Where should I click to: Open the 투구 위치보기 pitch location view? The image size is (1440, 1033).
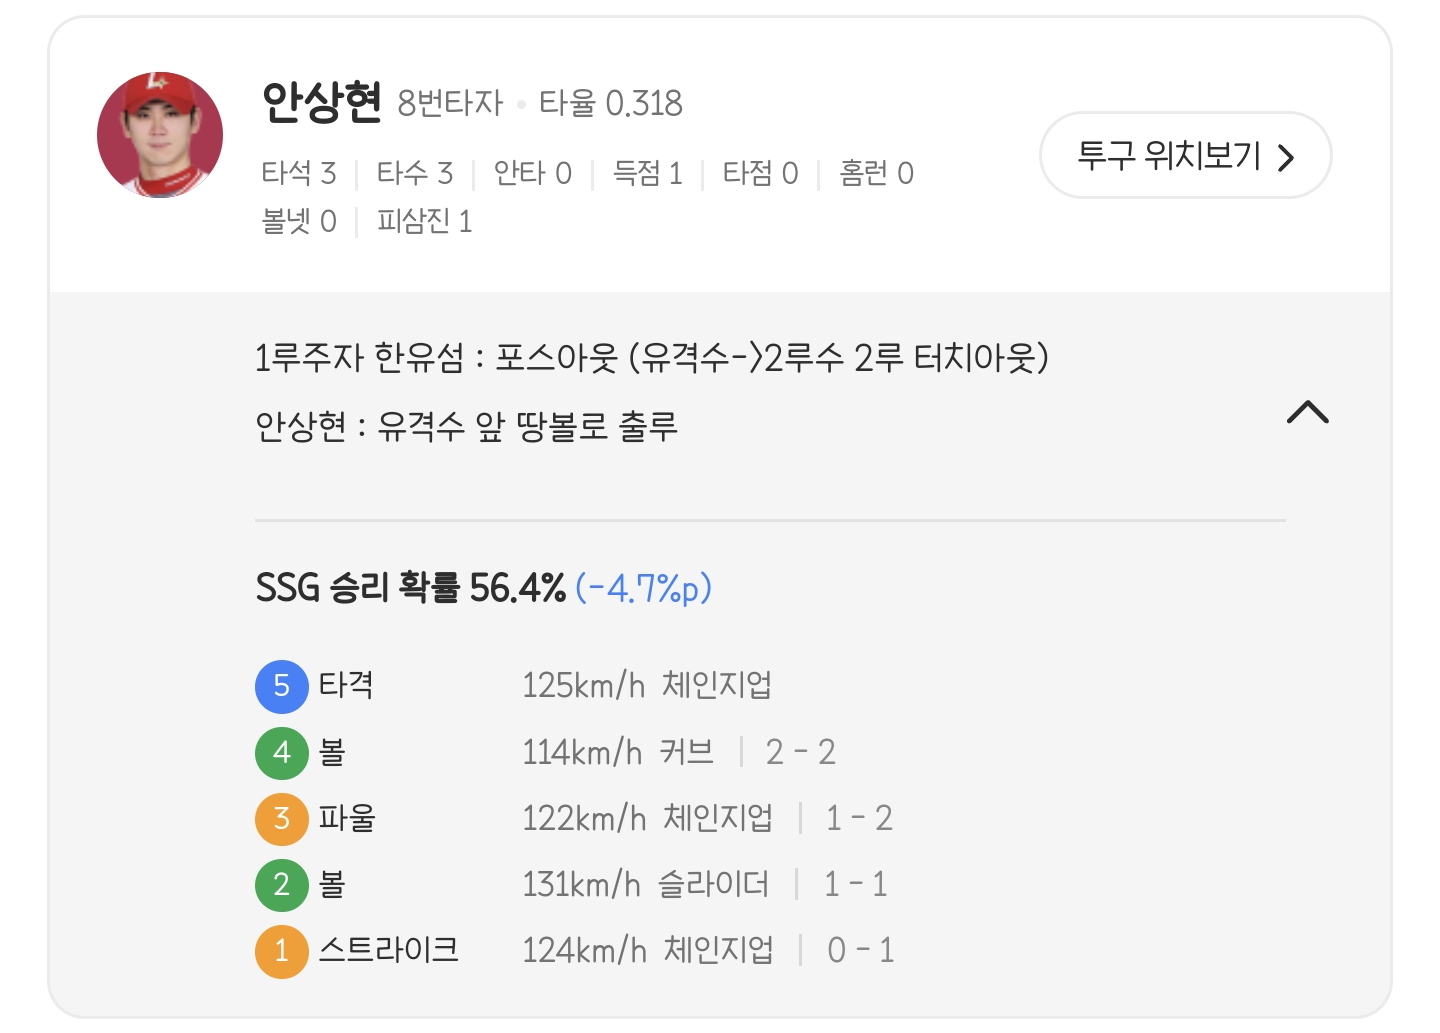click(1169, 156)
